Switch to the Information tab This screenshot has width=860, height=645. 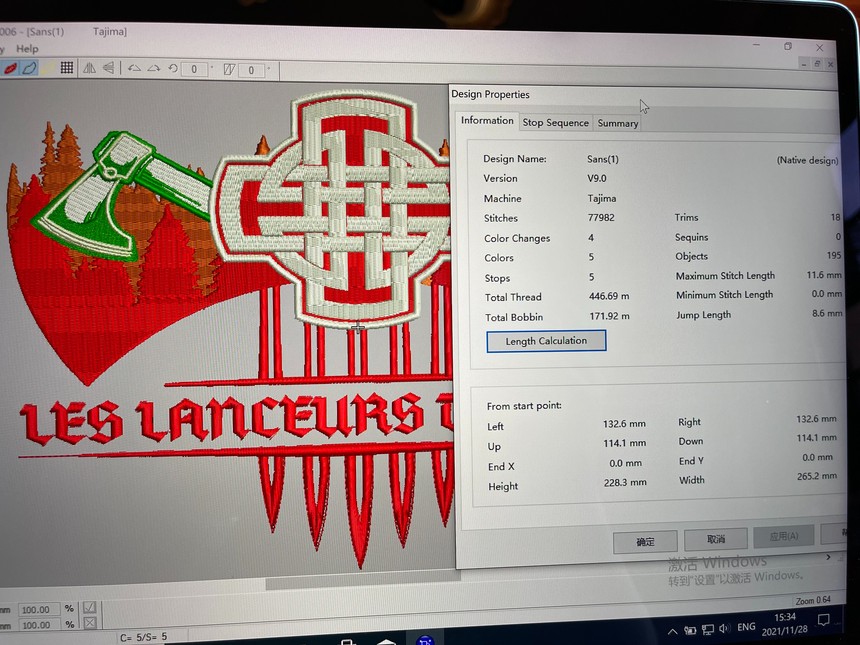[487, 121]
